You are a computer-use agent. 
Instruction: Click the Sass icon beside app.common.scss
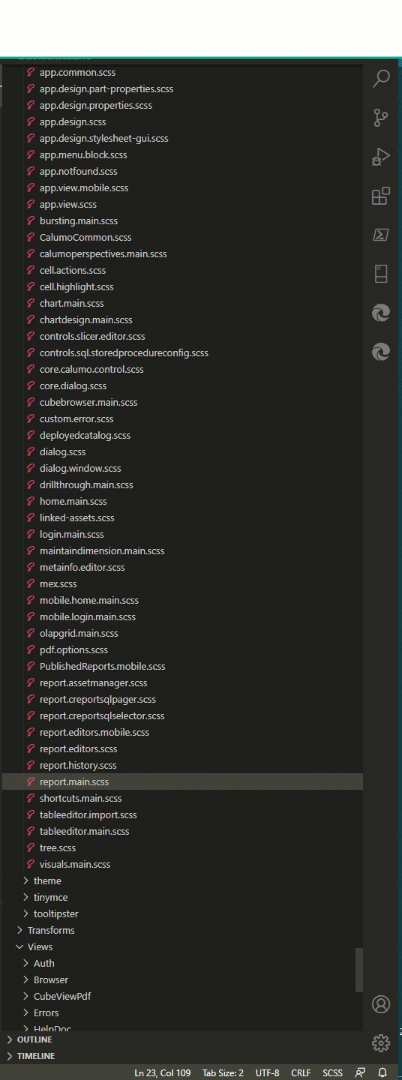click(x=30, y=72)
